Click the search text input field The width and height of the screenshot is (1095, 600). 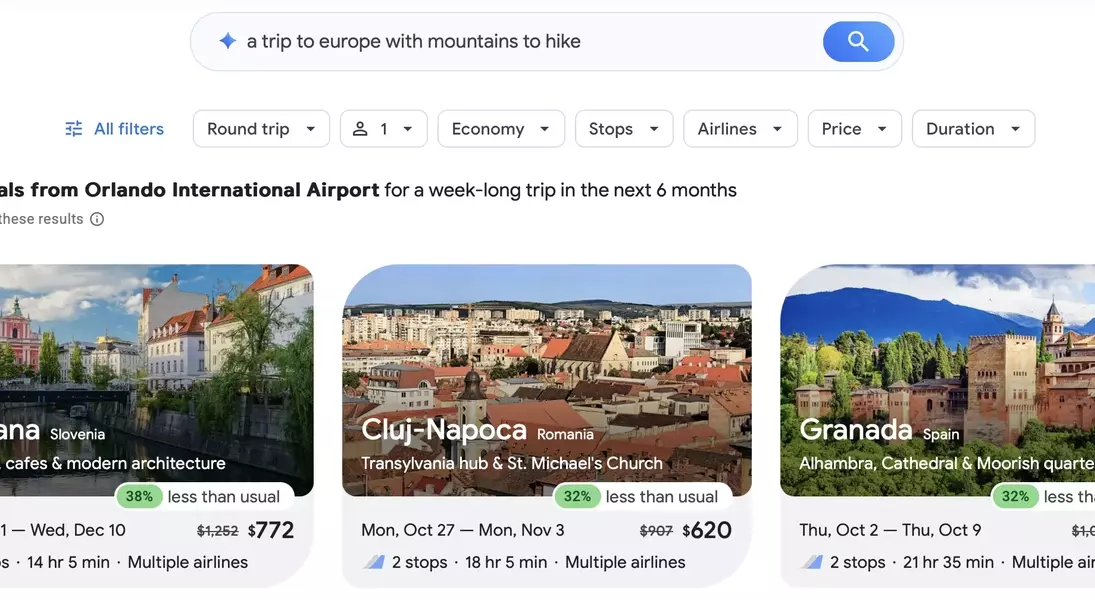coord(520,41)
